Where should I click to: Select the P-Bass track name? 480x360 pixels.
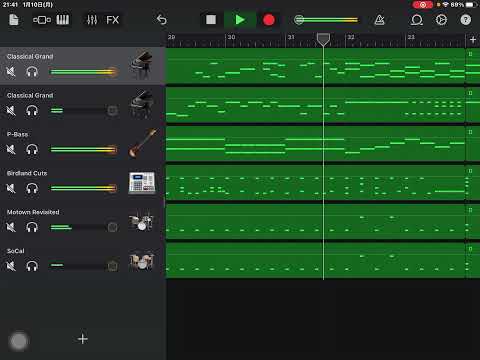[17, 134]
